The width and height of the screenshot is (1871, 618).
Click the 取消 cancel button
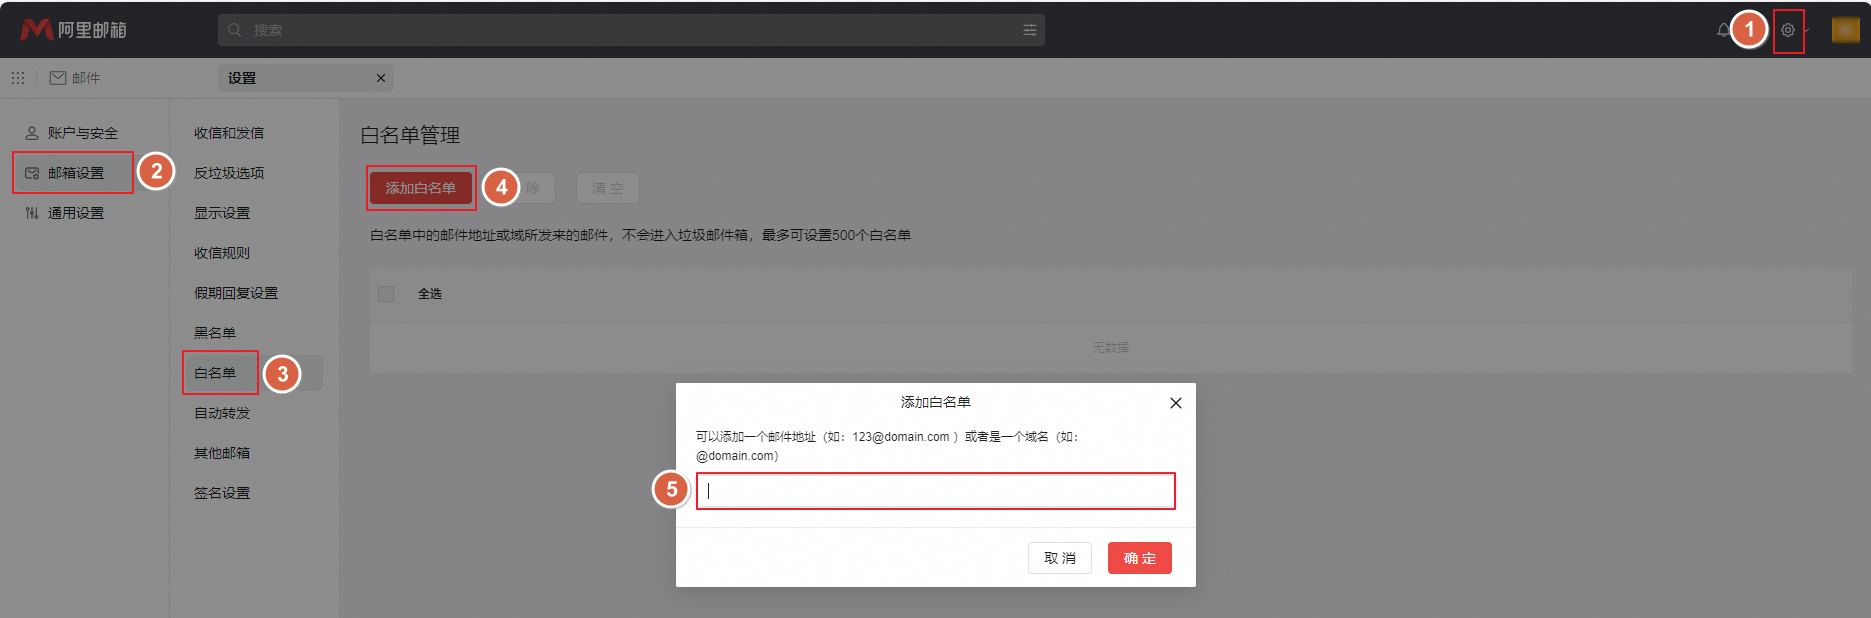pyautogui.click(x=1059, y=558)
